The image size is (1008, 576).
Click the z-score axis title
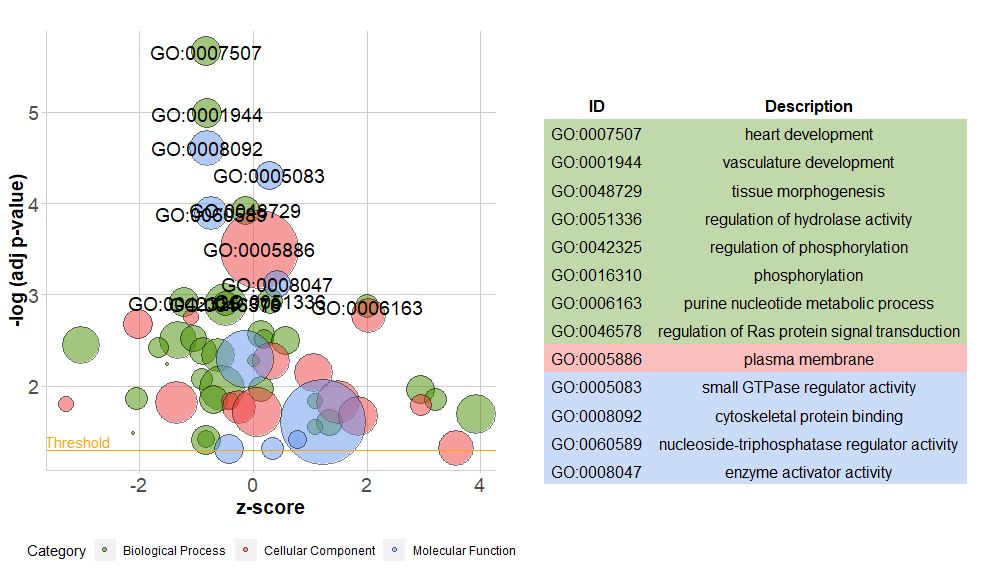tap(270, 507)
